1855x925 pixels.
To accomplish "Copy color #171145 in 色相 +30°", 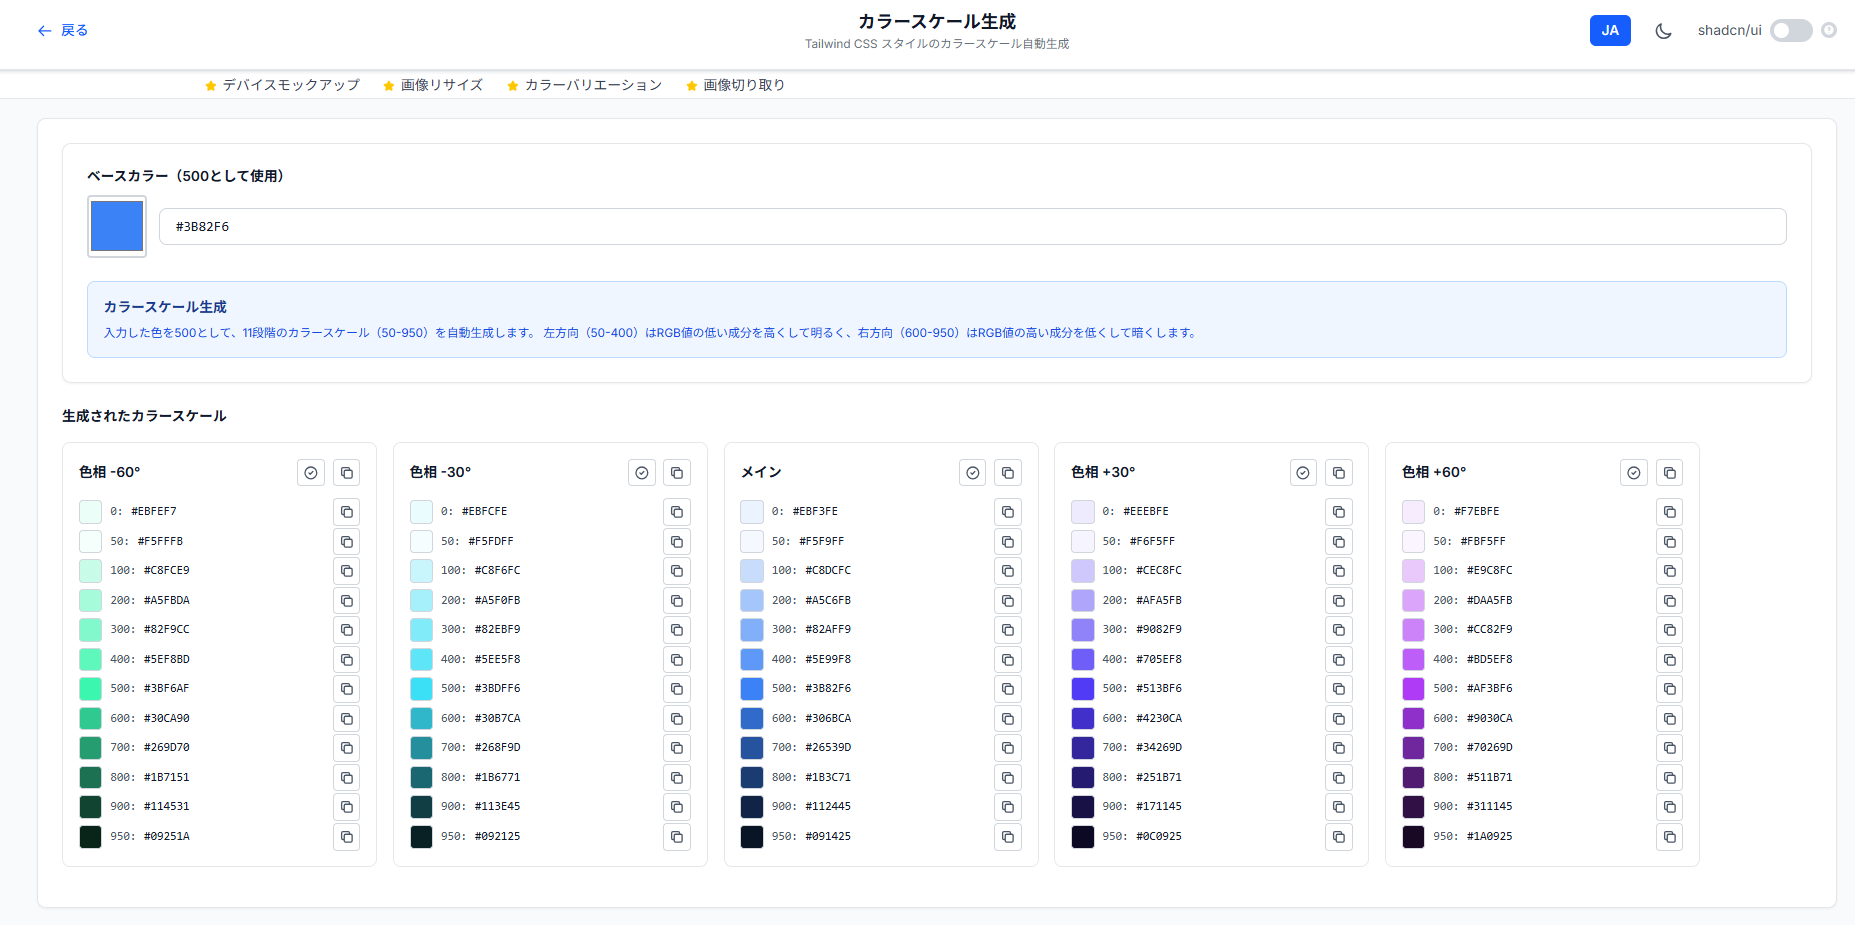I will 1339,807.
